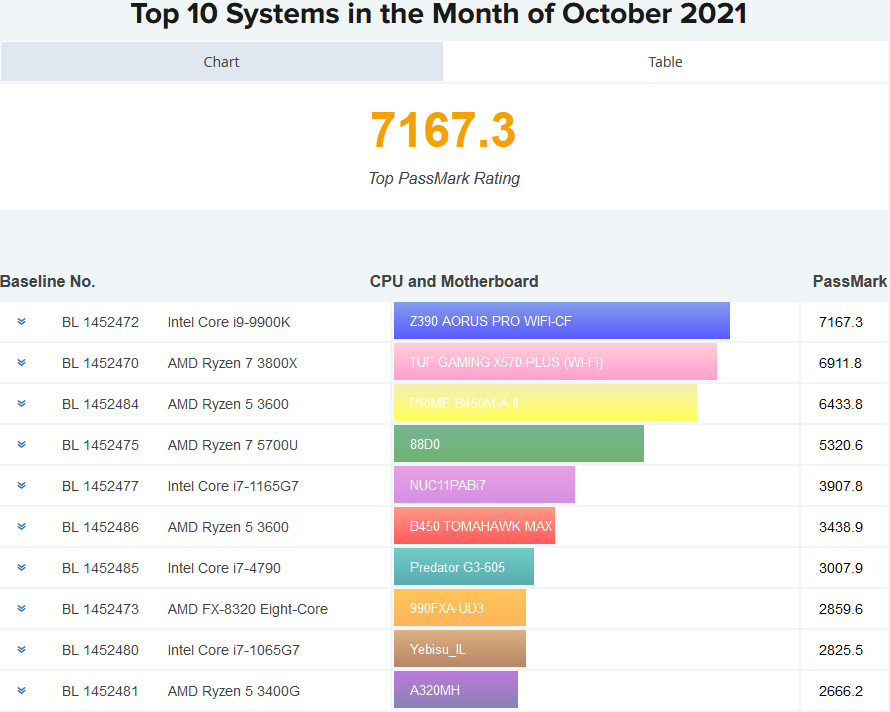Viewport: 890px width, 712px height.
Task: Click the chevron icon next to BL 1452477
Action: 22,485
